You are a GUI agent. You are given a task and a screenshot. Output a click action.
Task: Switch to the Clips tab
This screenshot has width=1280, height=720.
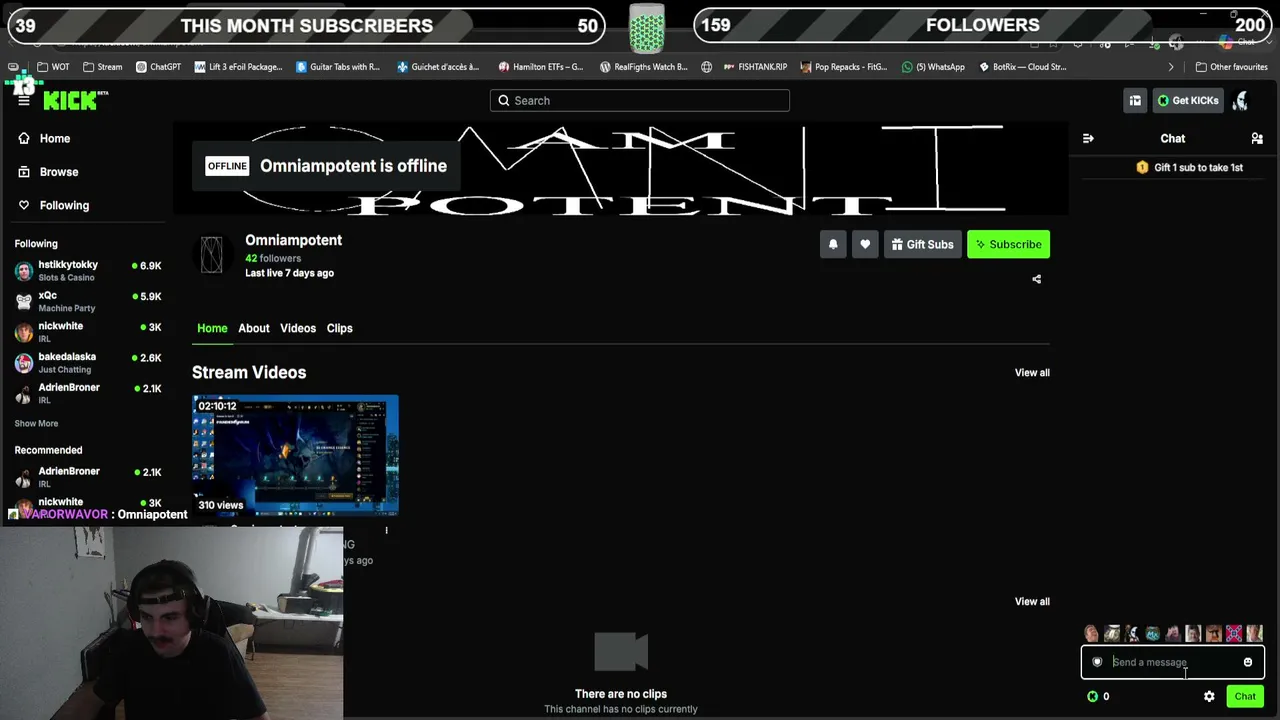(x=339, y=328)
